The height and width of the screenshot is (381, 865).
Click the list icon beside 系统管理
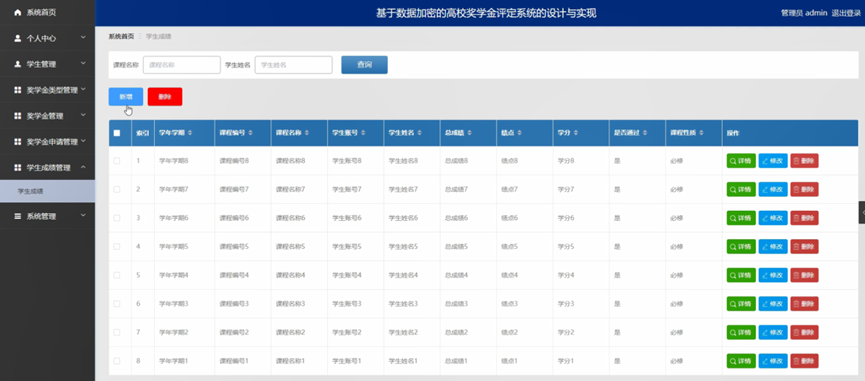17,216
